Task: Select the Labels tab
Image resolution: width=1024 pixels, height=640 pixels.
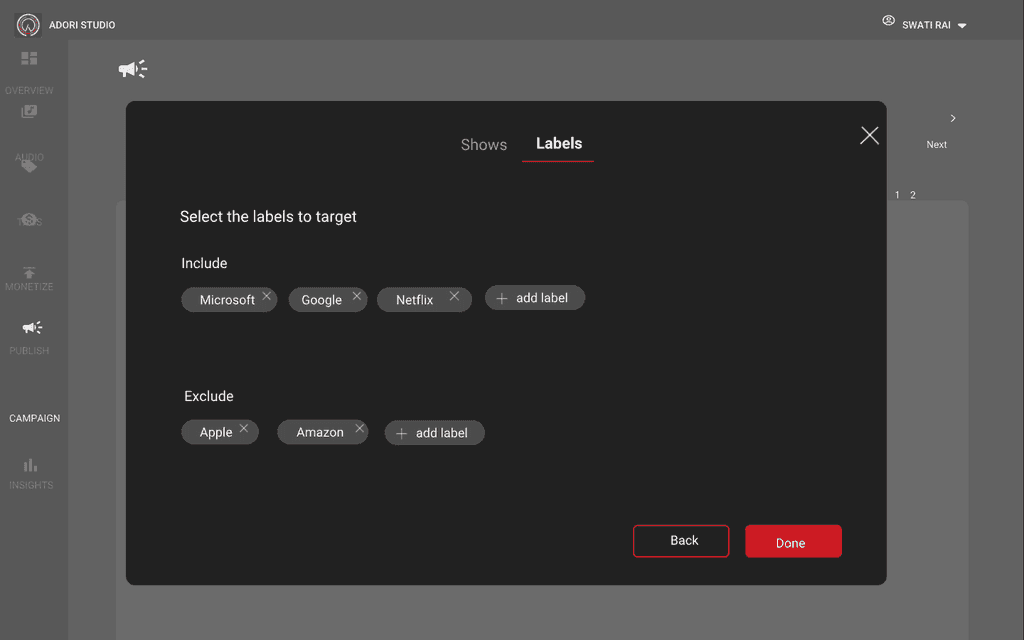Action: click(x=559, y=144)
